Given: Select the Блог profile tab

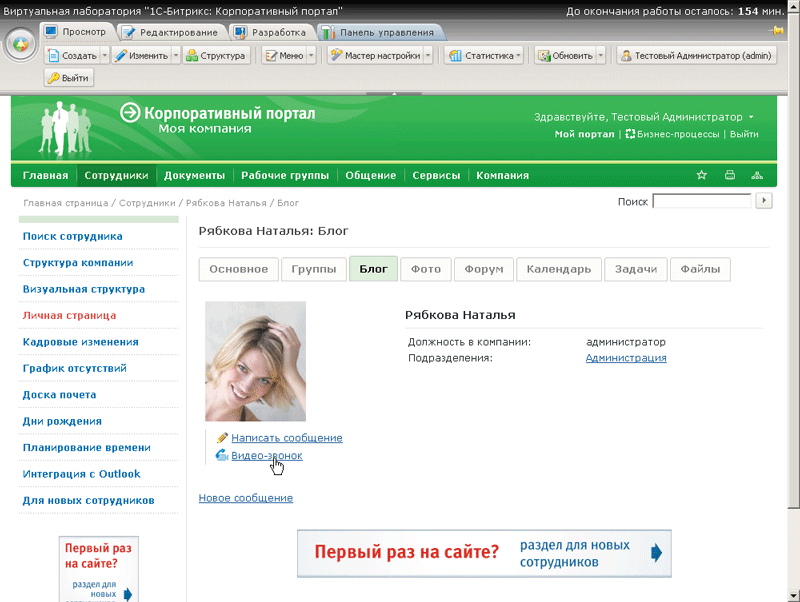Looking at the screenshot, I should click(x=373, y=269).
